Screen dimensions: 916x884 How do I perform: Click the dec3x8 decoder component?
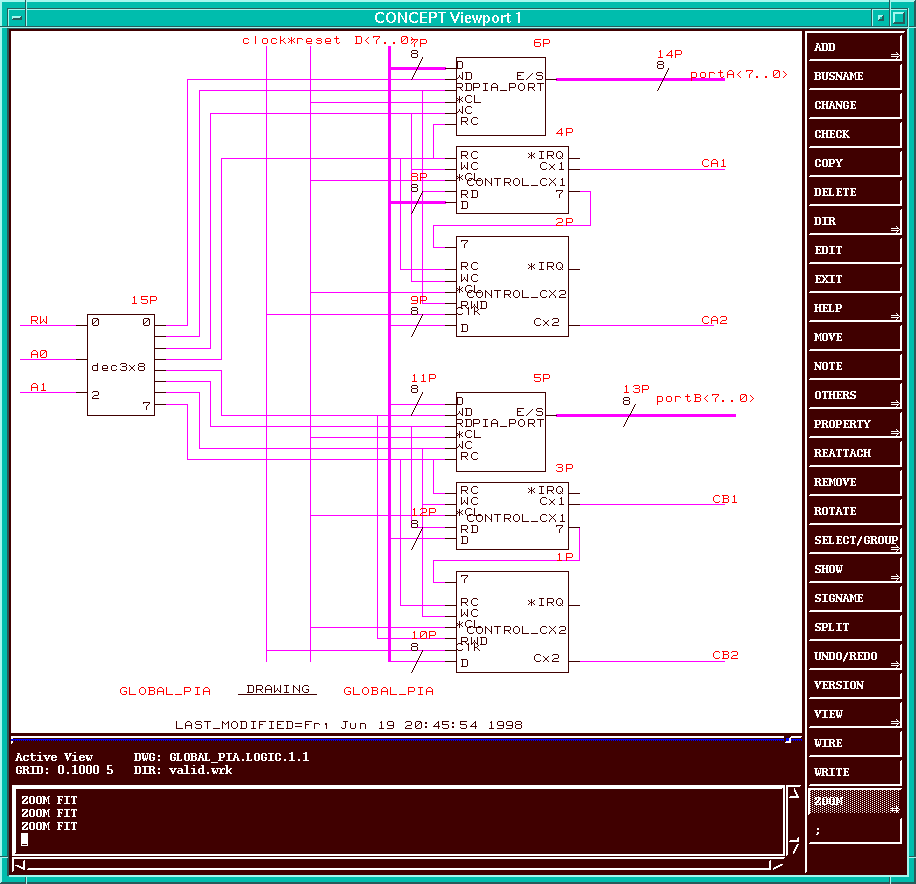click(x=120, y=366)
